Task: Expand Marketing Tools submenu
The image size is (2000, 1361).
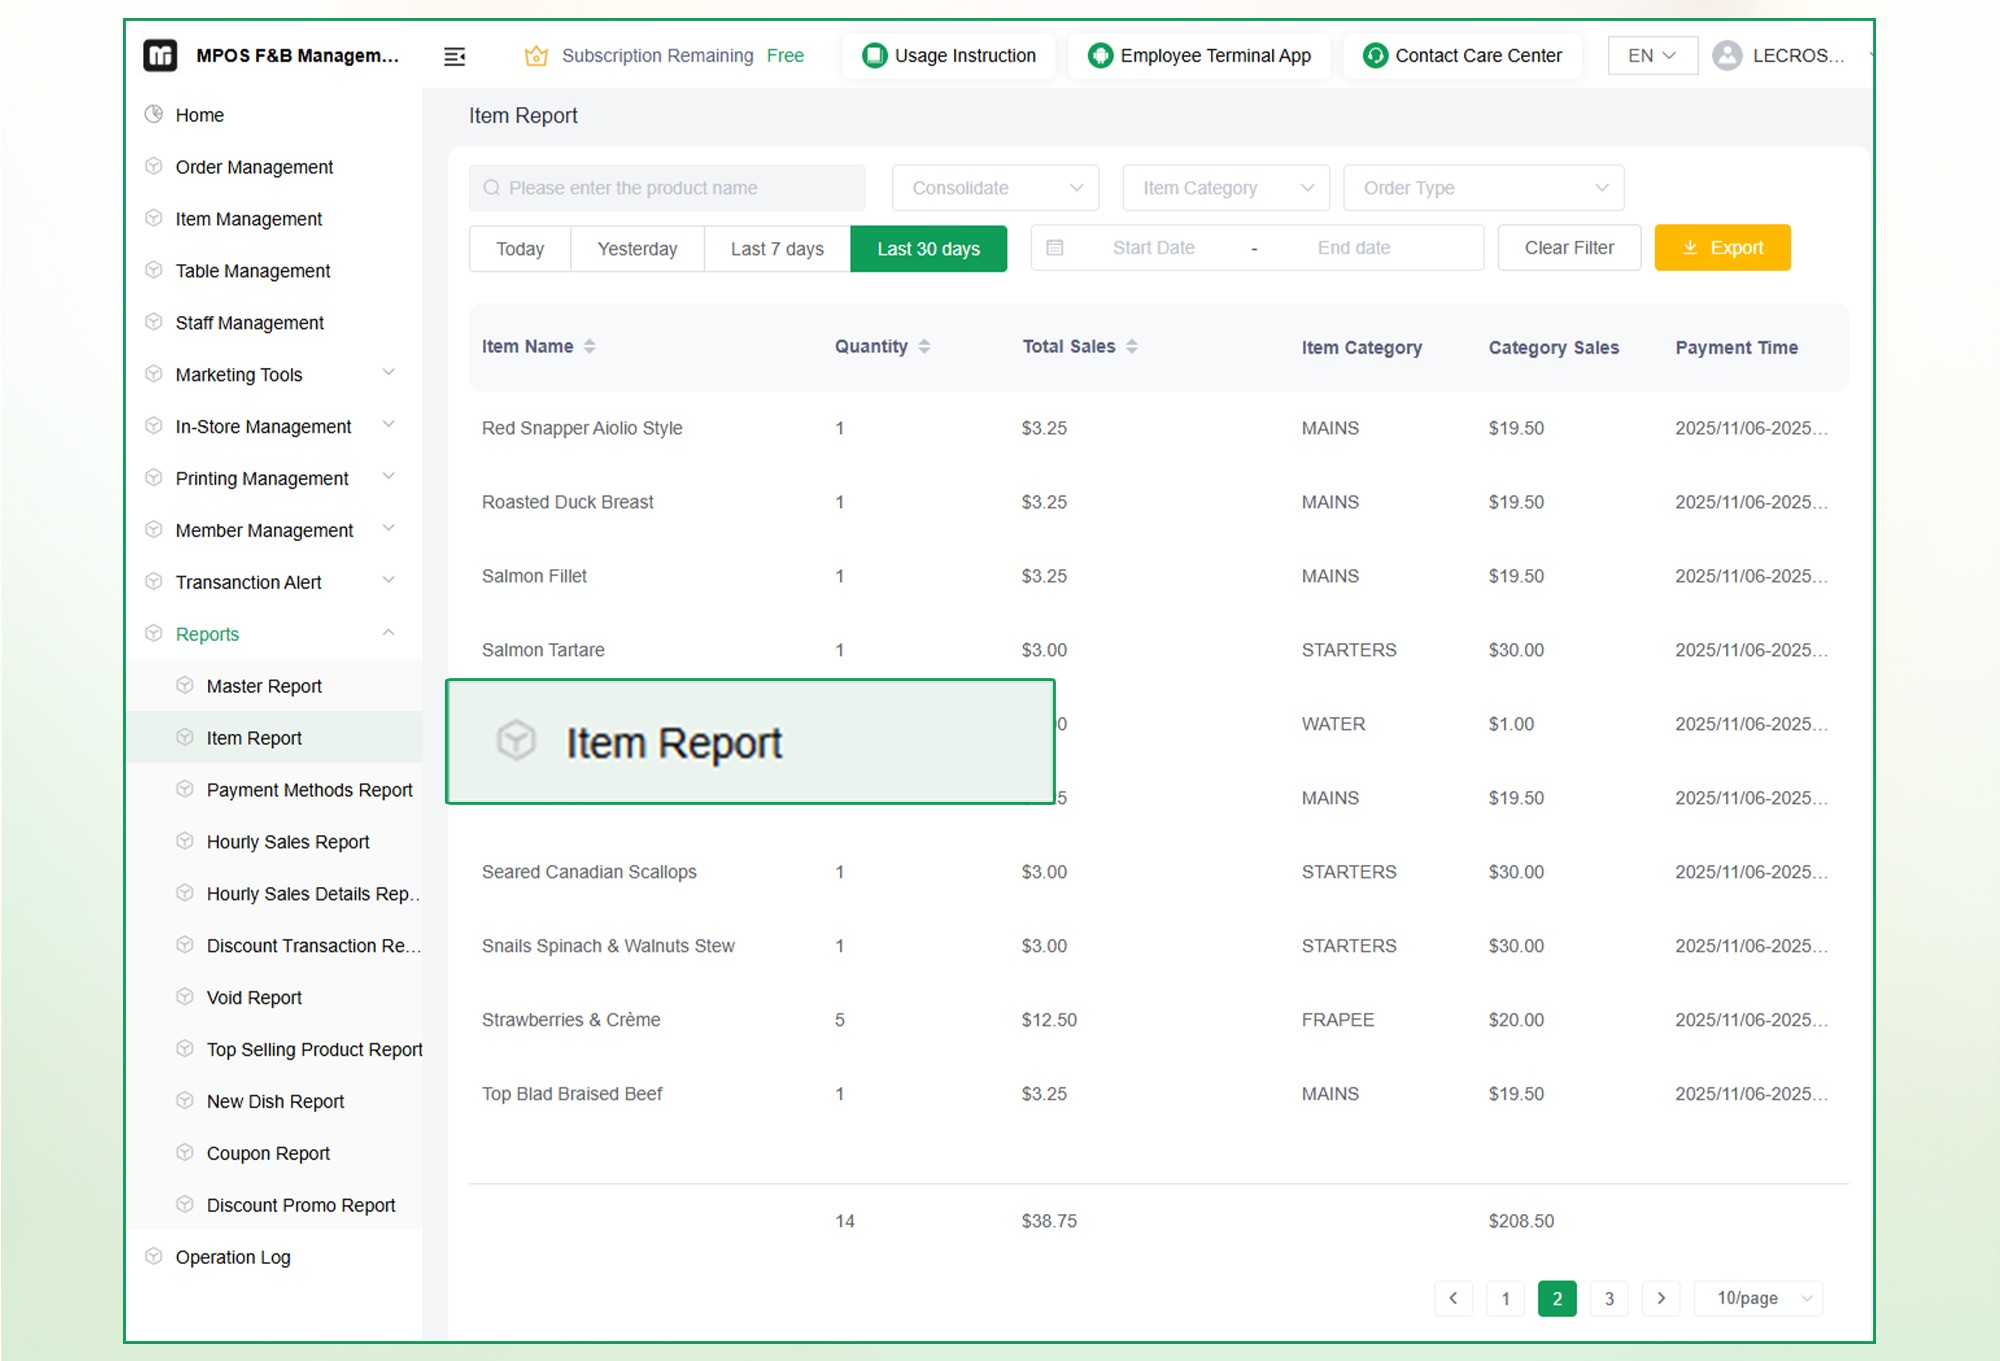Action: pos(389,373)
